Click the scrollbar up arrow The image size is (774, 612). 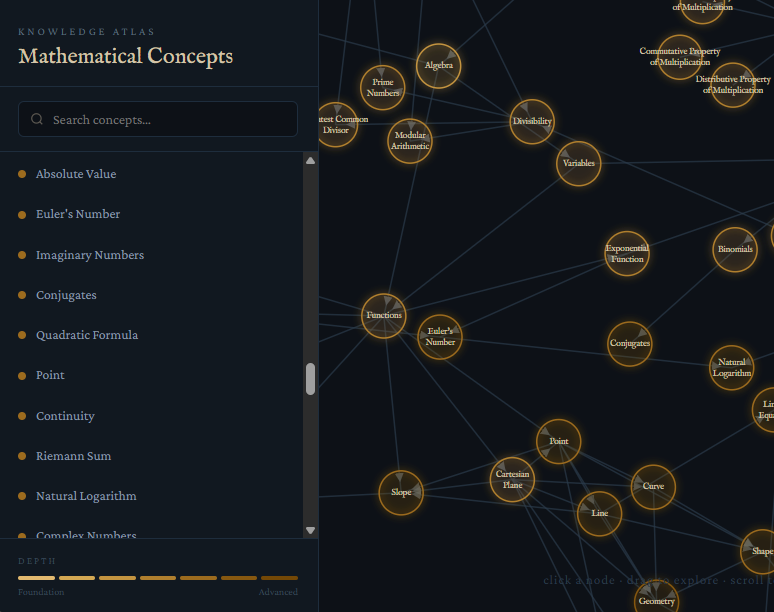point(310,160)
